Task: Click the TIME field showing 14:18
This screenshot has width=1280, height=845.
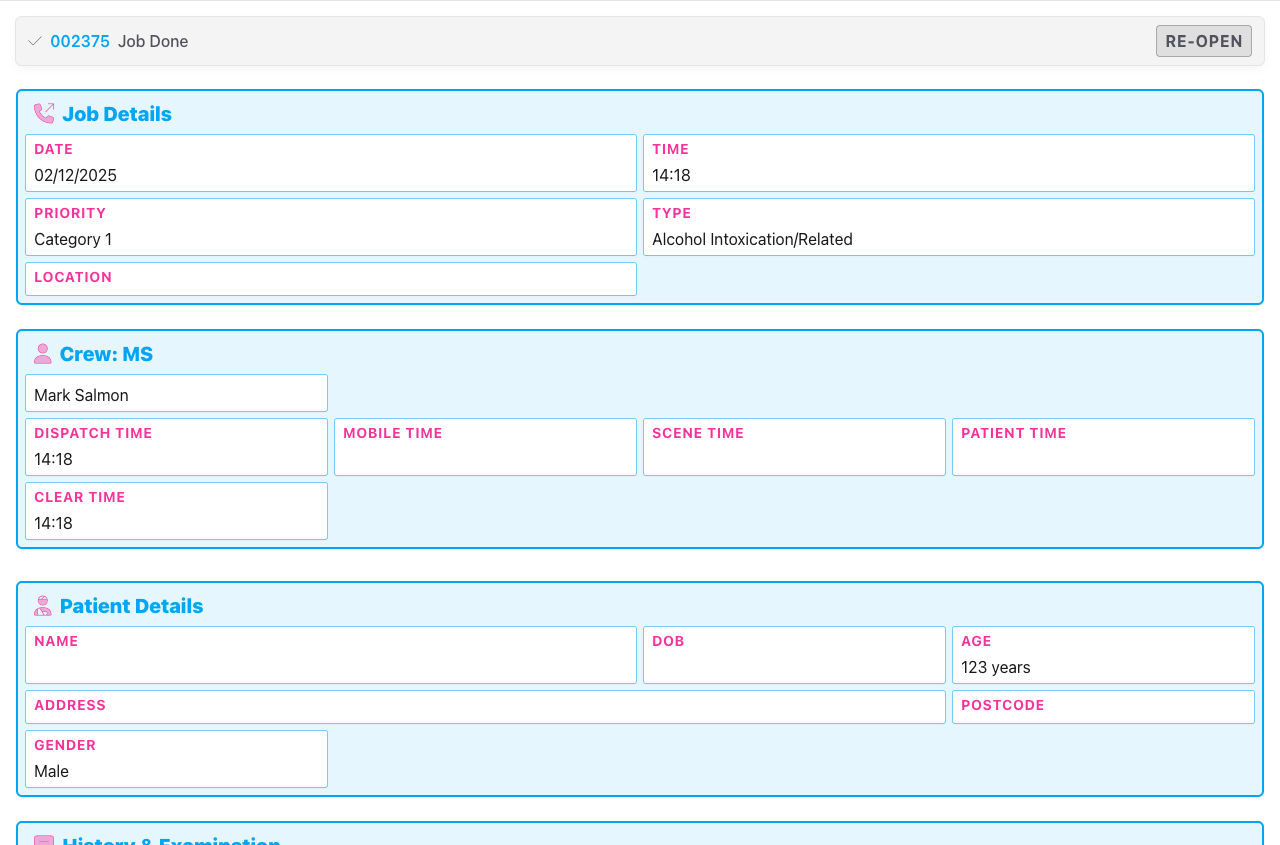Action: pos(948,175)
